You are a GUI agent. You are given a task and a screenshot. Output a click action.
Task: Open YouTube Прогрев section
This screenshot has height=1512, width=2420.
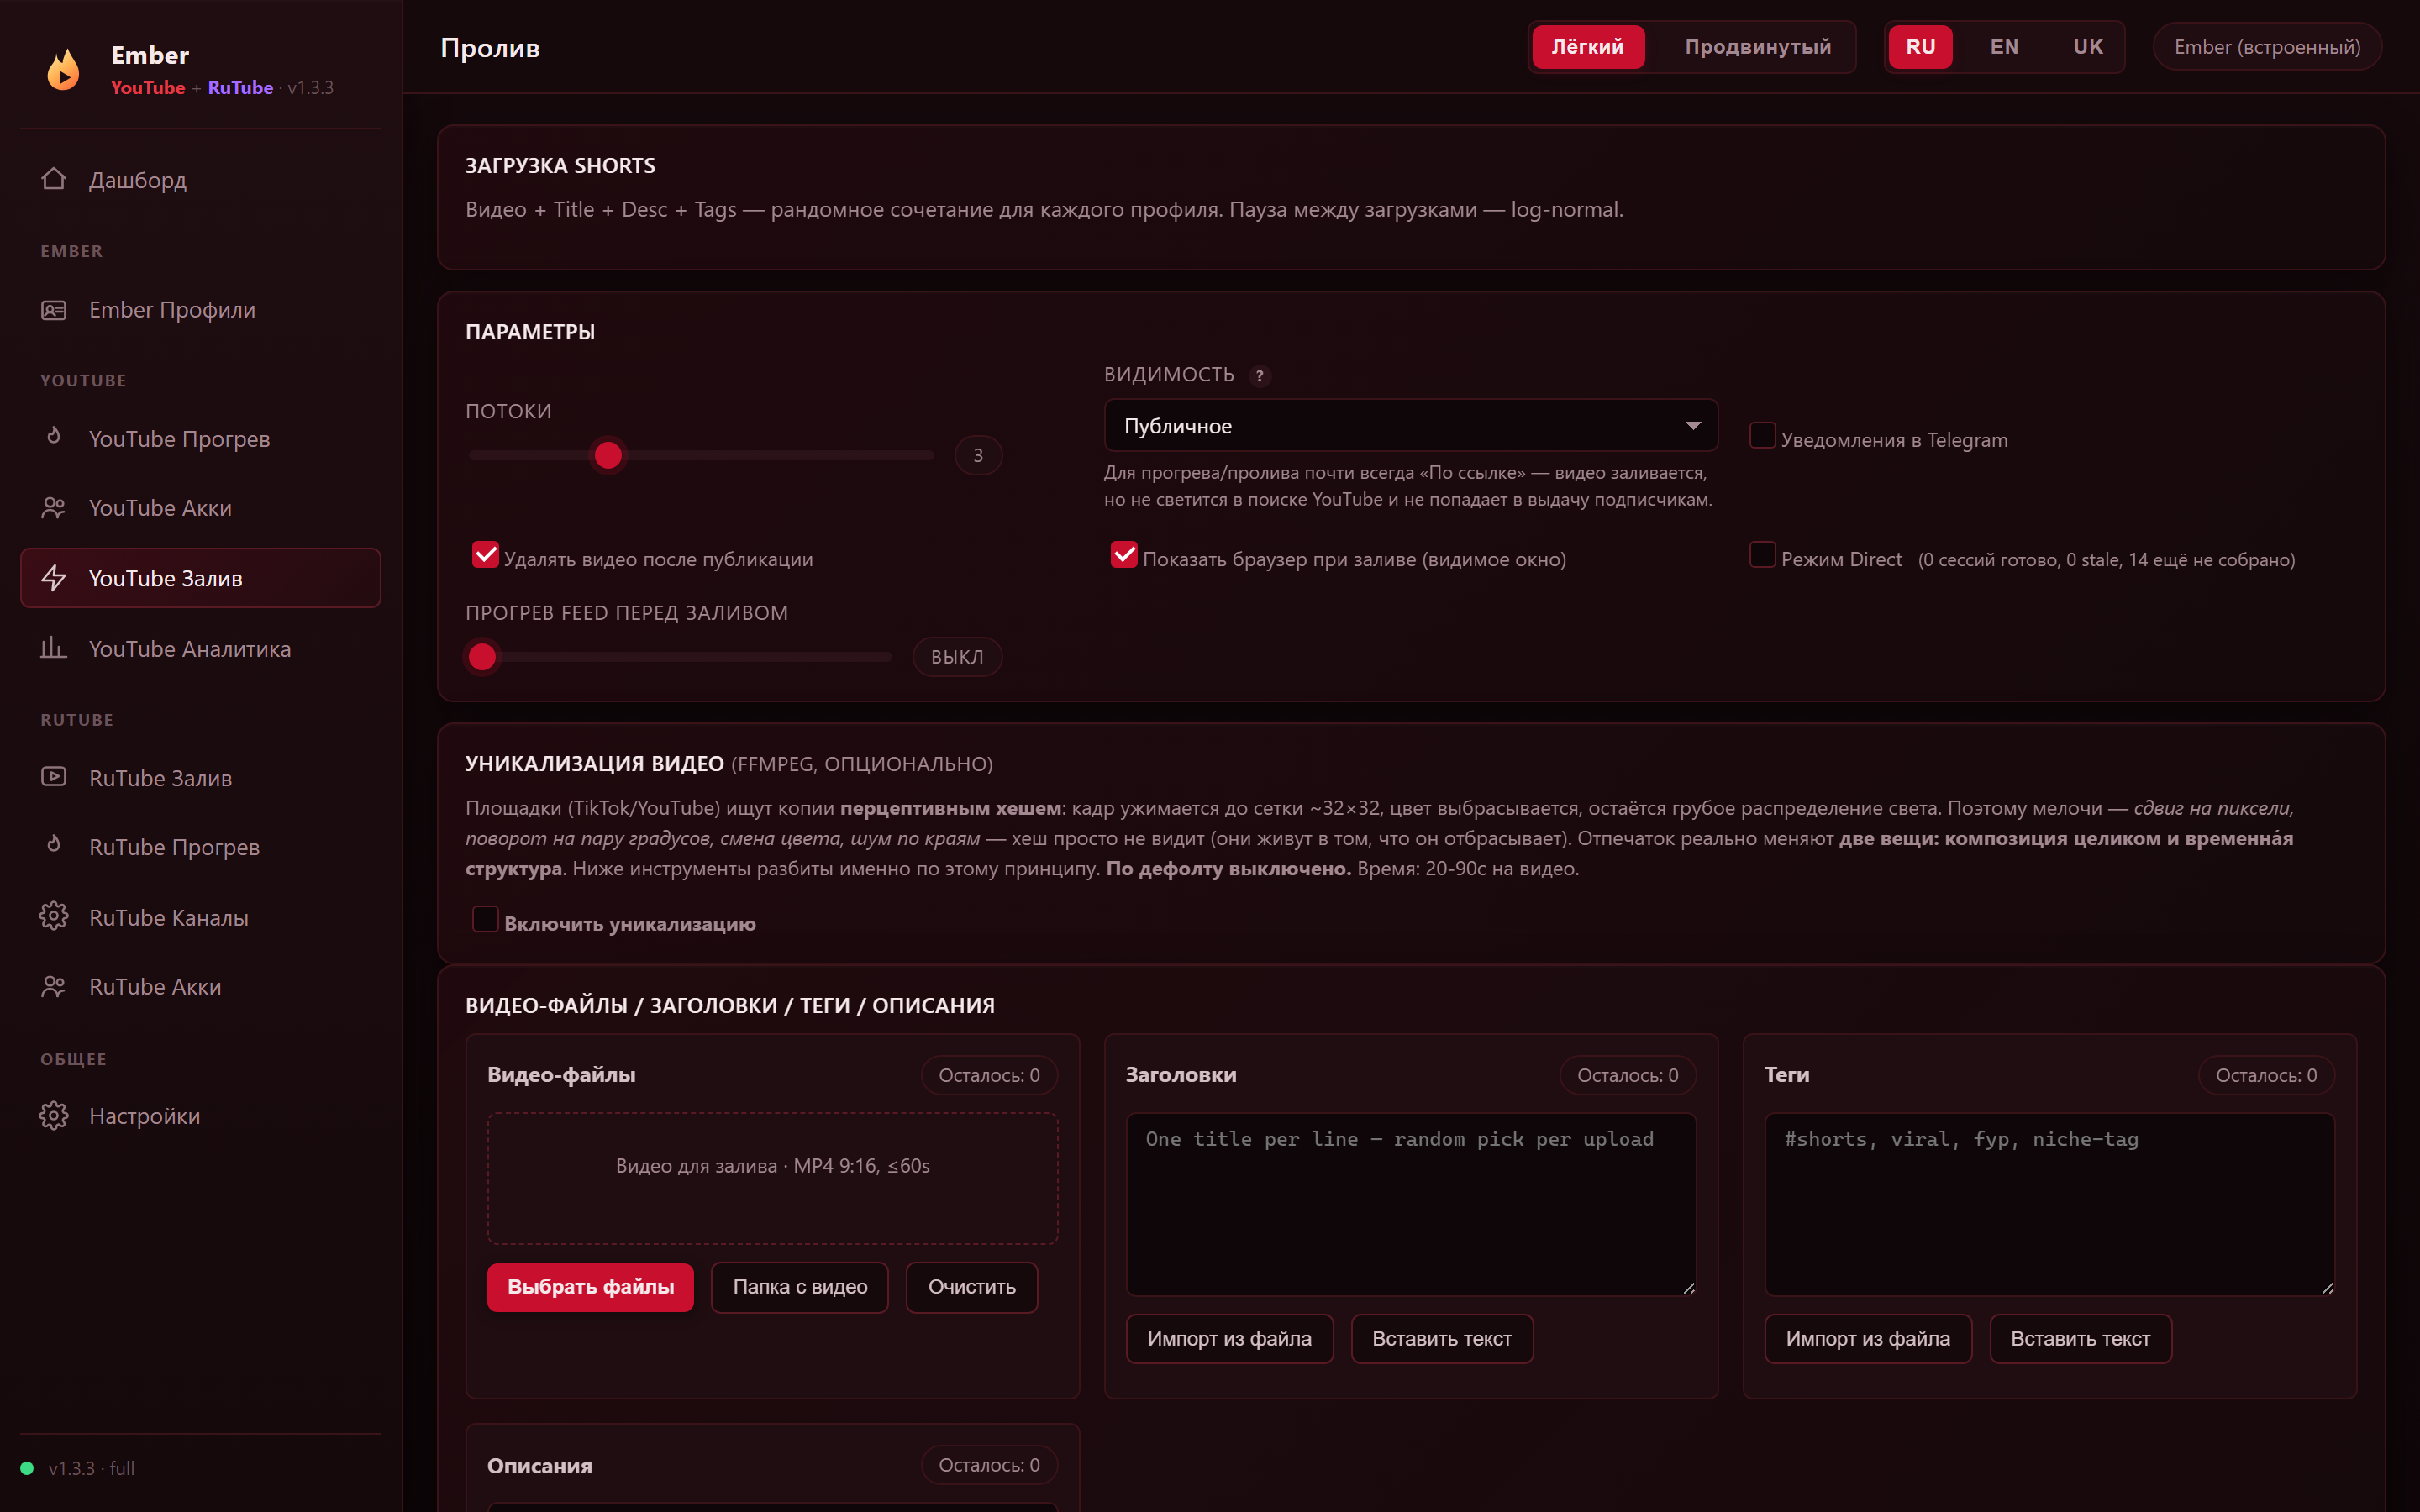click(200, 438)
